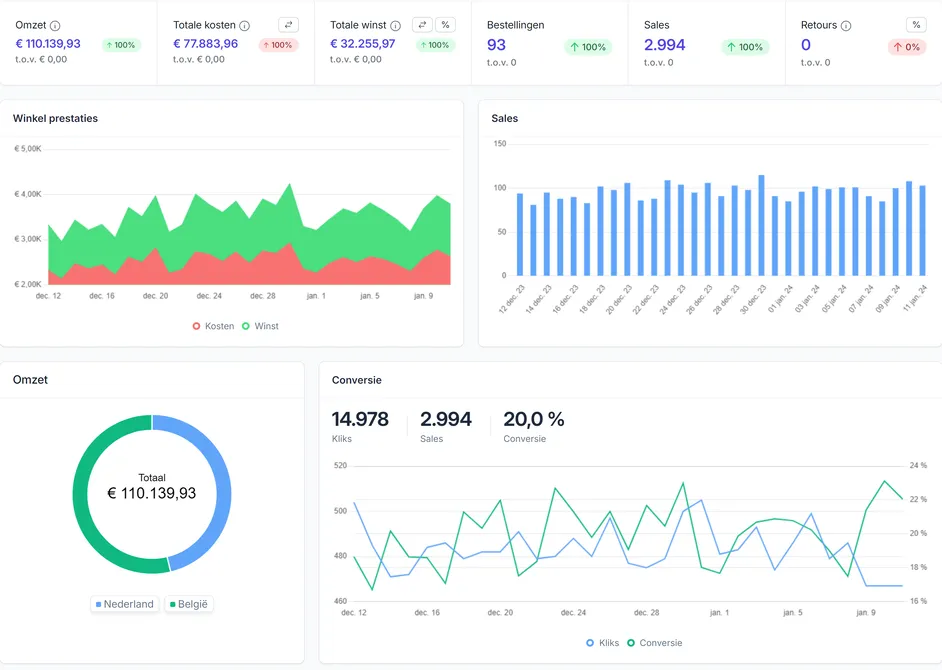Click the info icon next to Retours
942x670 pixels.
click(x=846, y=26)
